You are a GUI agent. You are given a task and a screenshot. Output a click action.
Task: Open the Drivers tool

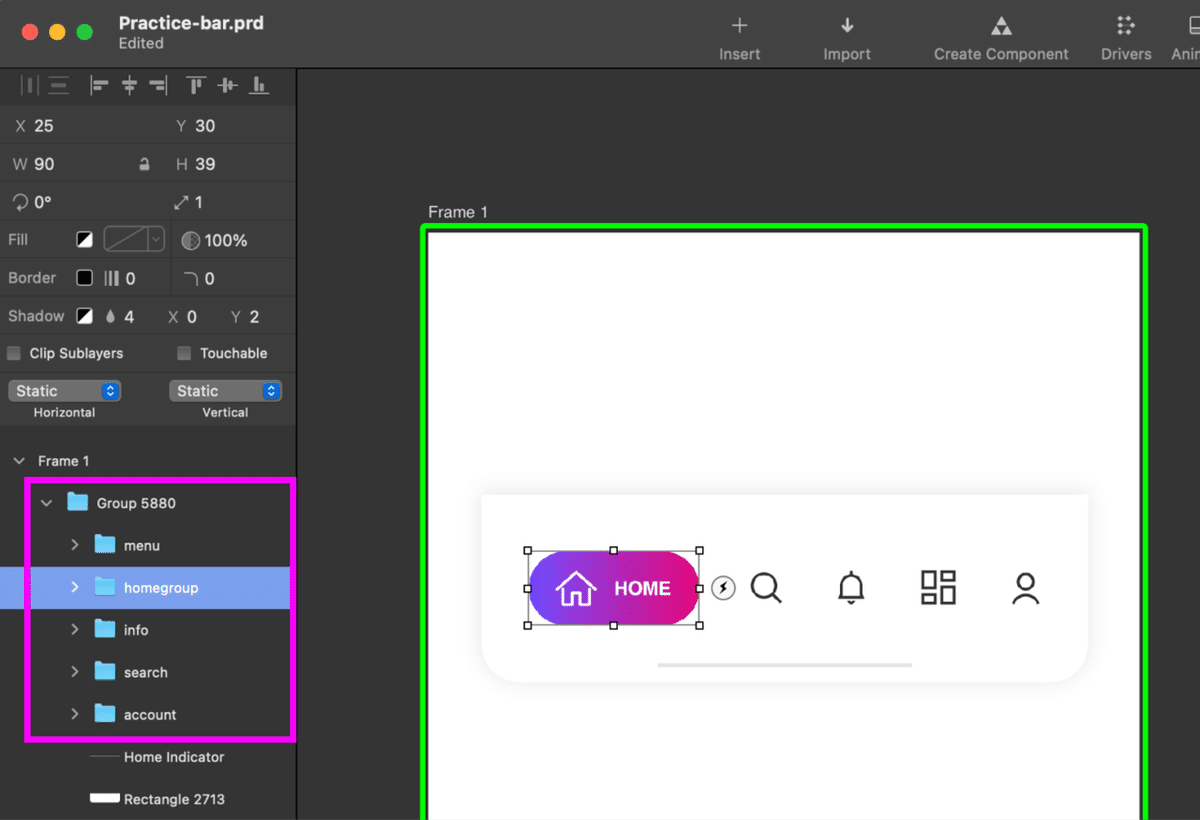[1126, 39]
